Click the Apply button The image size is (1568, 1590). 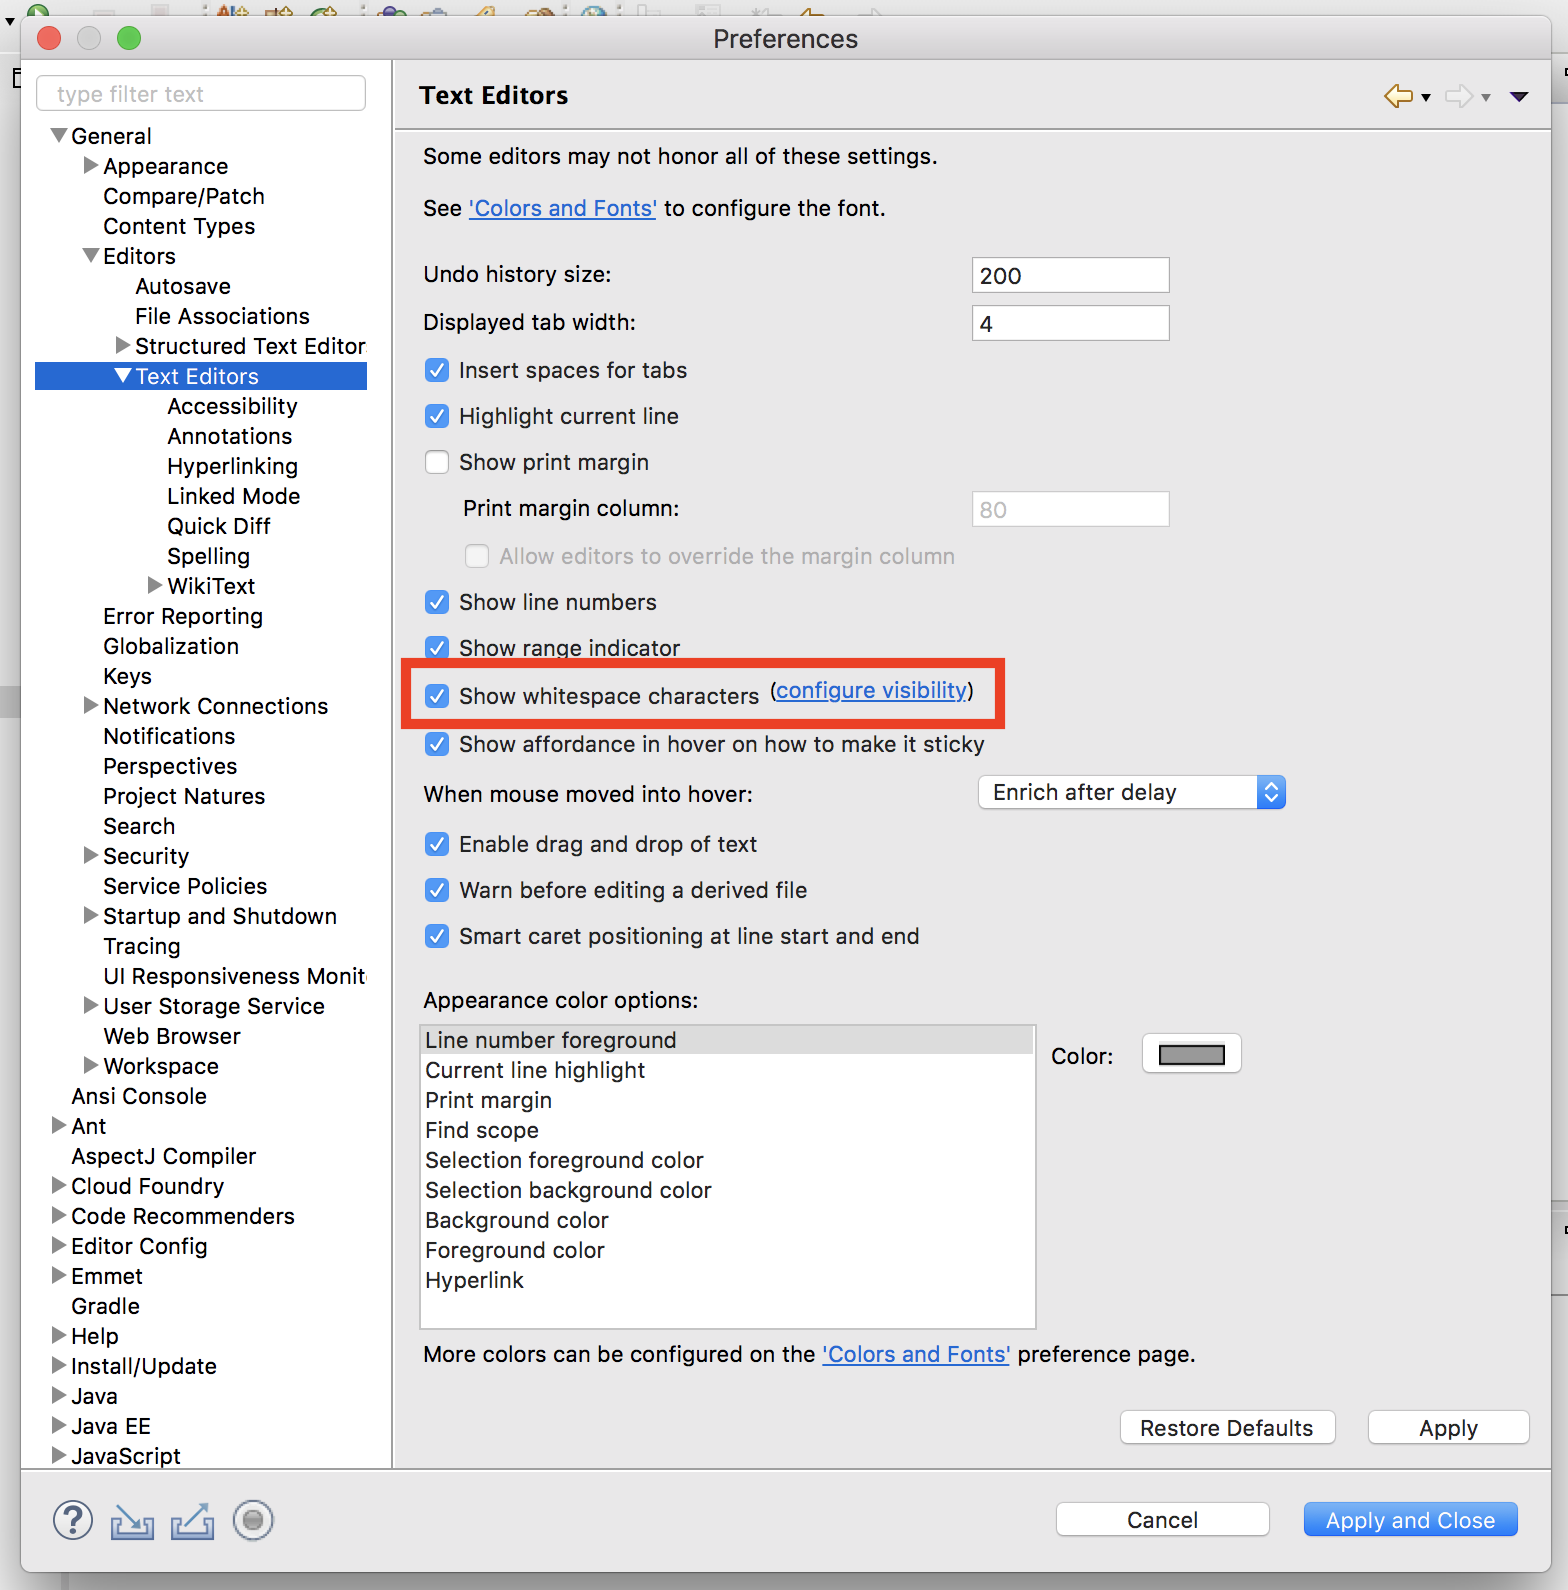(x=1448, y=1428)
